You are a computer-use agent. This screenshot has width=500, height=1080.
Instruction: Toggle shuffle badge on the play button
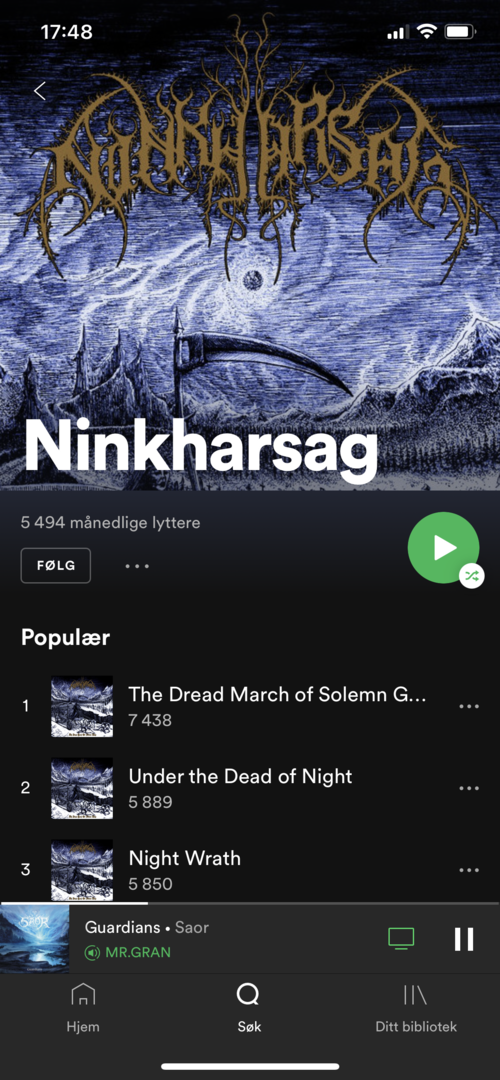coord(471,576)
